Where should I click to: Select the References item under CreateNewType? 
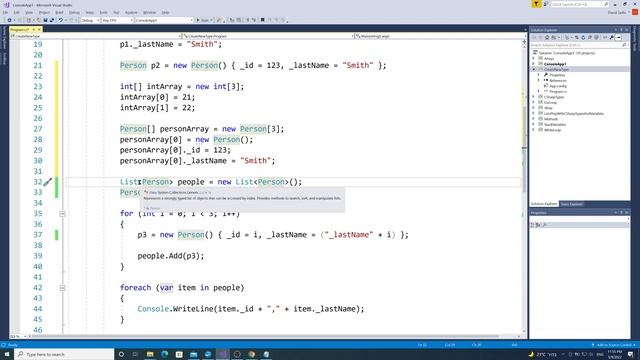tap(558, 80)
